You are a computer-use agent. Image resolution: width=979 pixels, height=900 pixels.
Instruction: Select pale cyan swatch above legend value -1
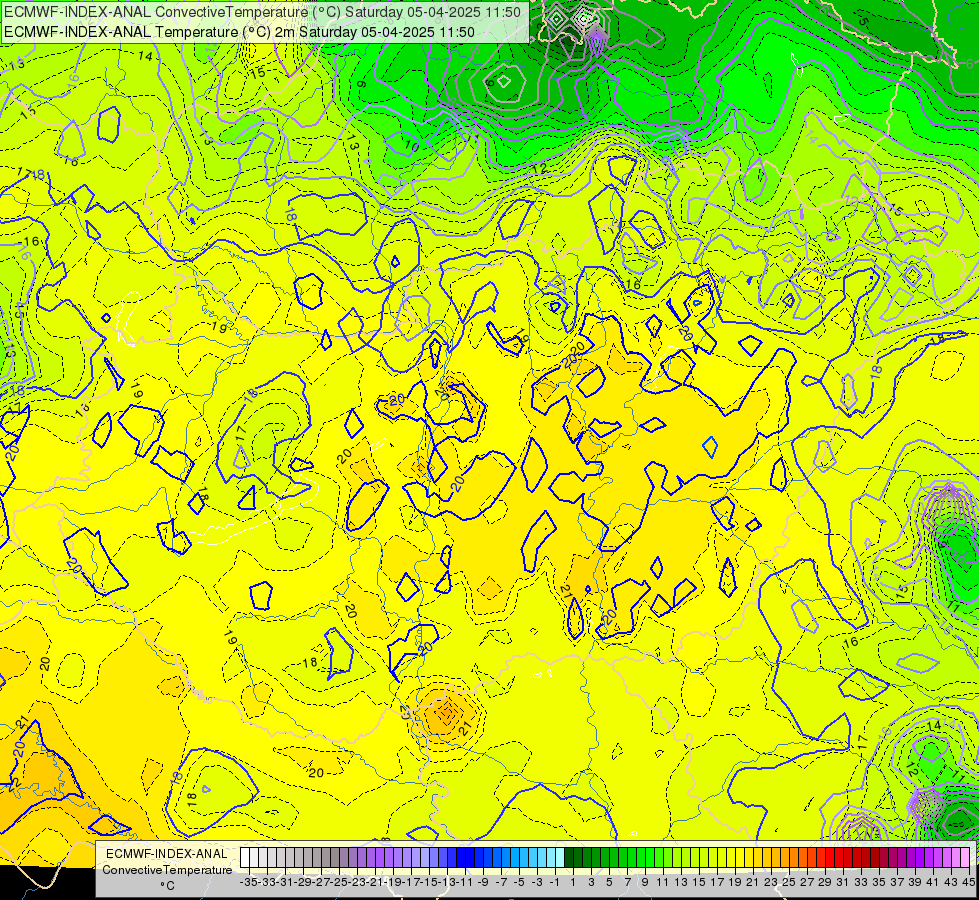click(560, 858)
